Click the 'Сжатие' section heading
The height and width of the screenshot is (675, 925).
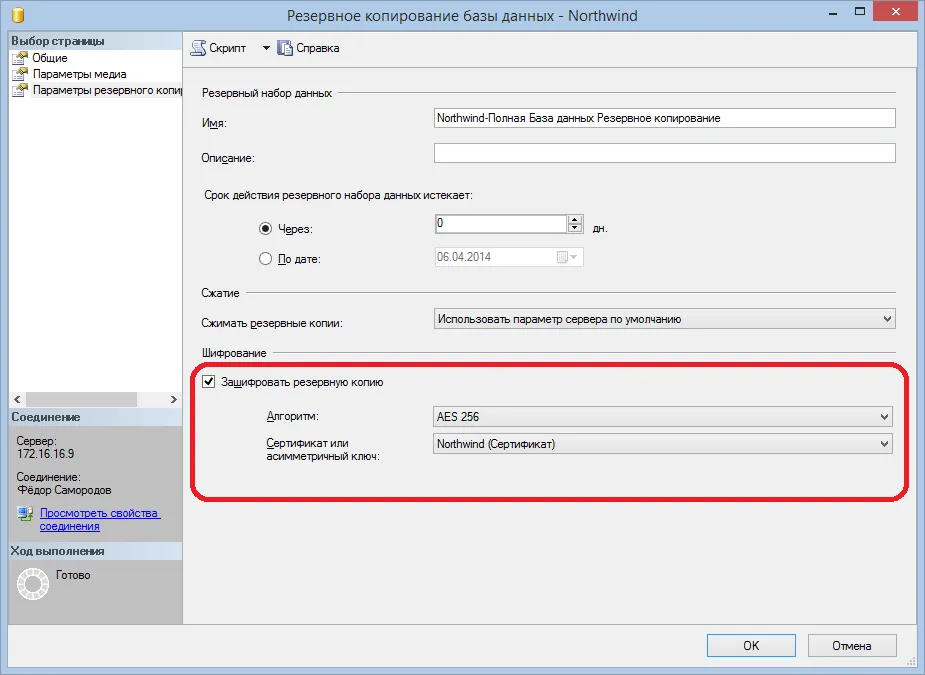click(221, 293)
